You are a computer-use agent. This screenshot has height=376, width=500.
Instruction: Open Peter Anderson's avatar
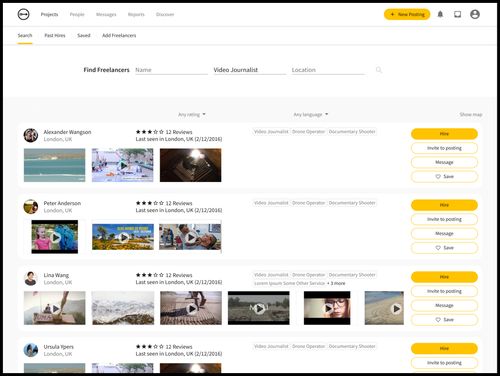pyautogui.click(x=31, y=207)
